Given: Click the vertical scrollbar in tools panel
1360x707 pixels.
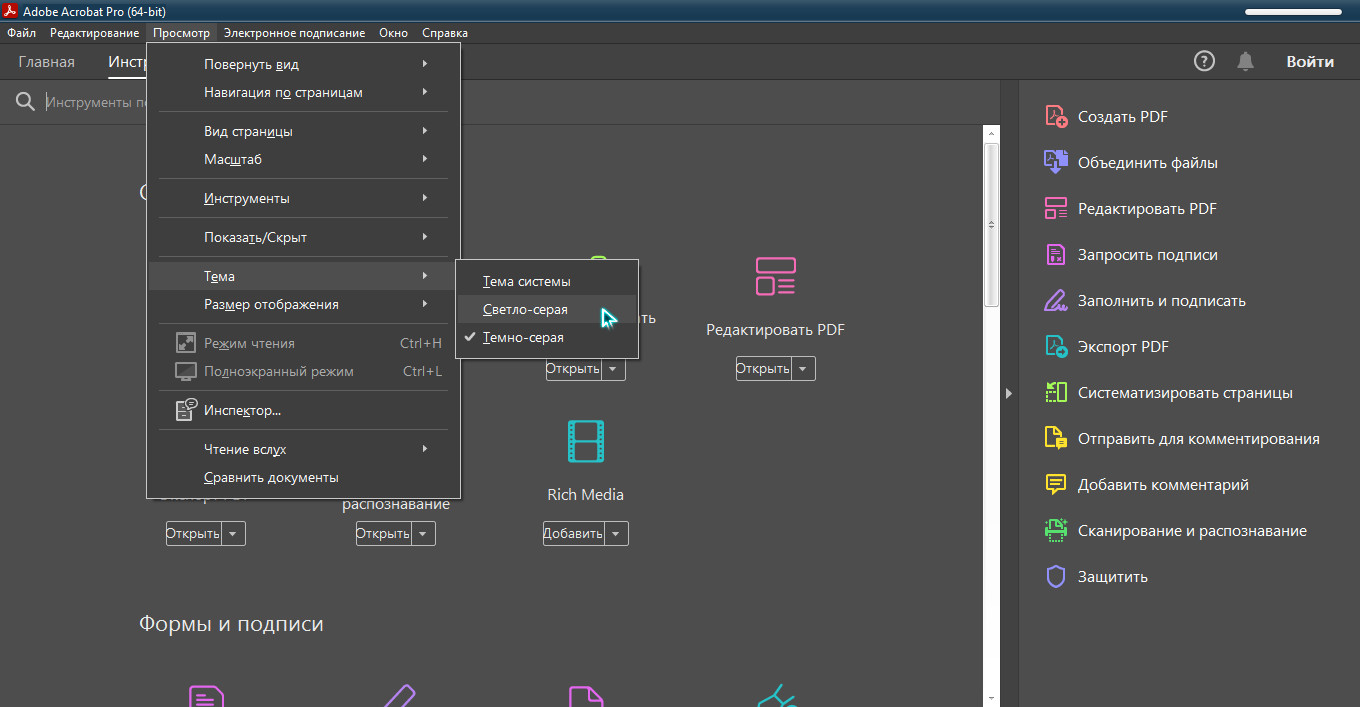Looking at the screenshot, I should pyautogui.click(x=991, y=224).
